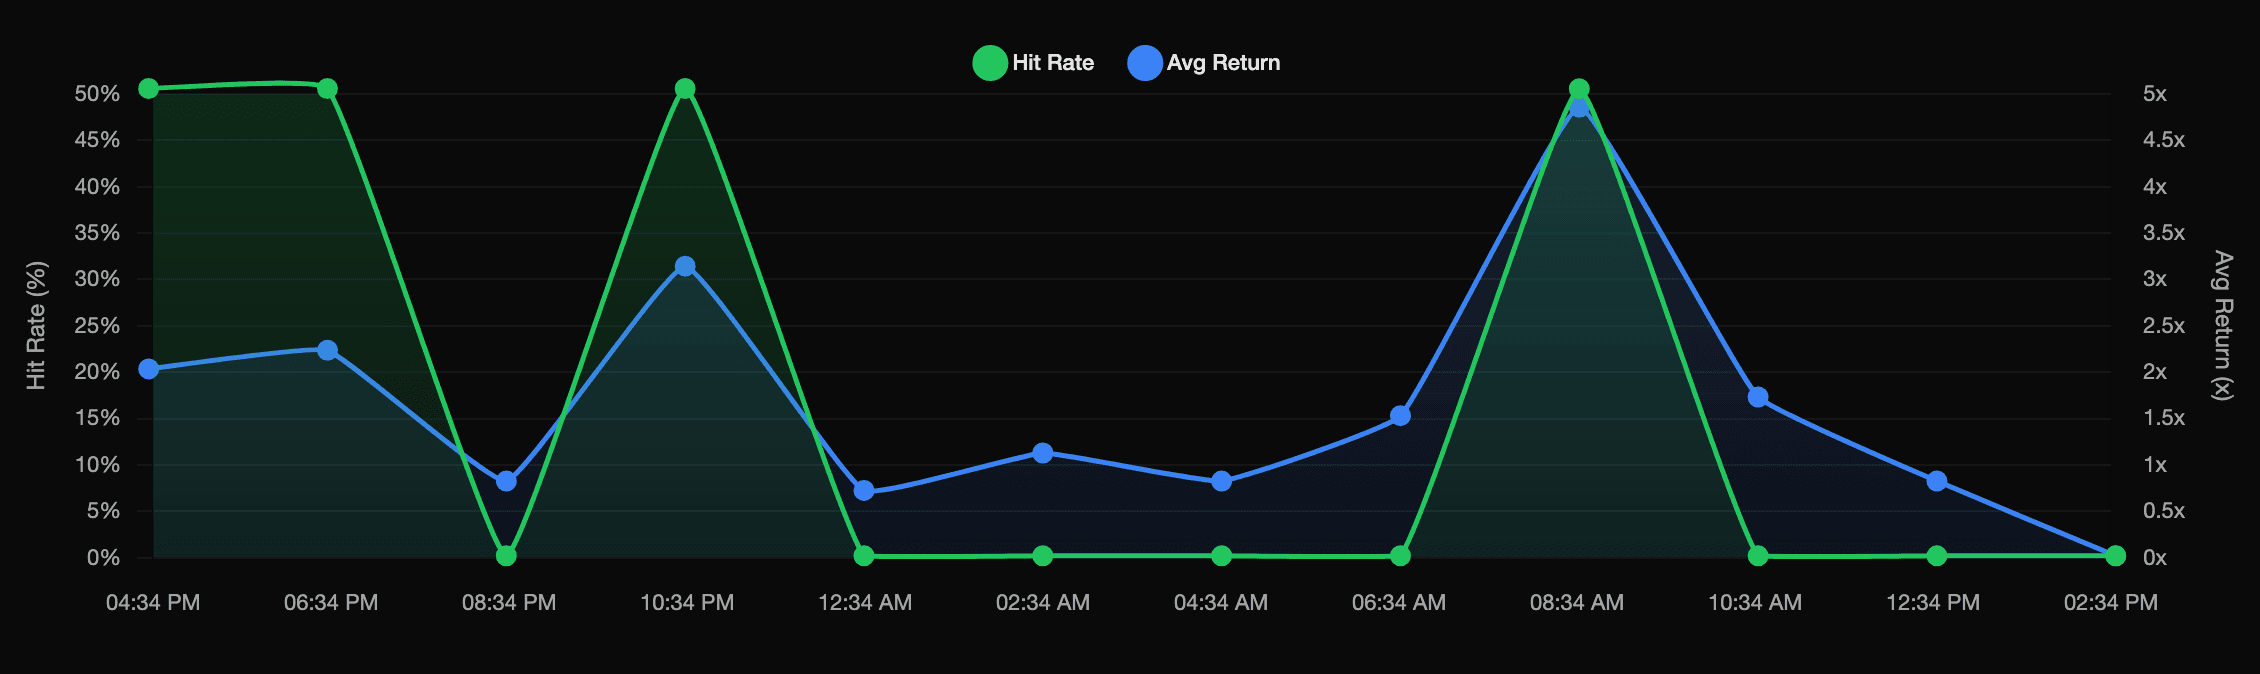Click the 50% tick on left axis
The width and height of the screenshot is (2260, 674).
click(97, 94)
